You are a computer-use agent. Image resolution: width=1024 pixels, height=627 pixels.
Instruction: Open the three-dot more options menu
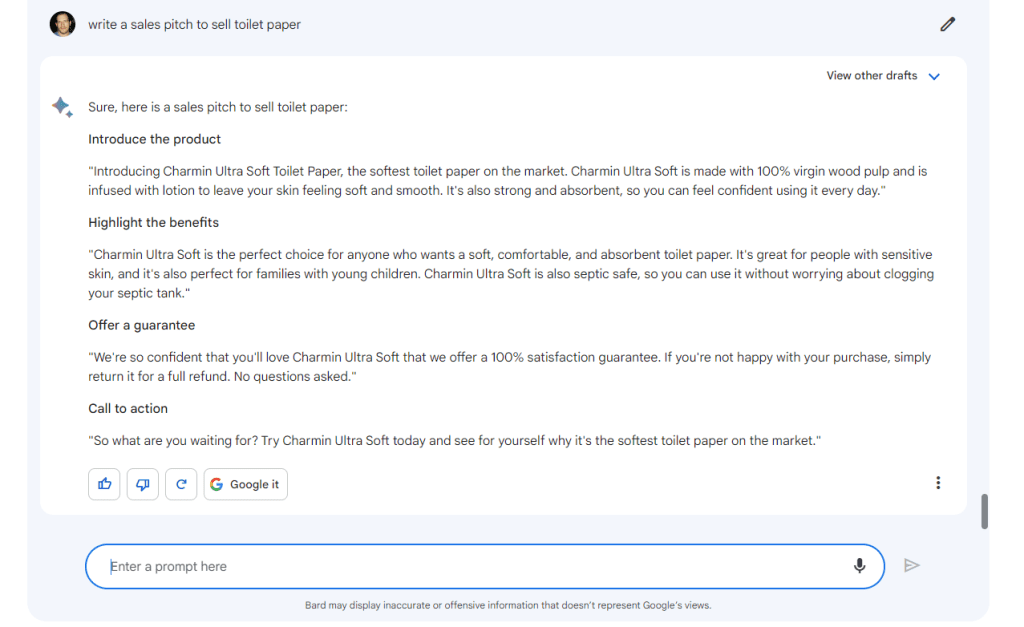coord(938,483)
